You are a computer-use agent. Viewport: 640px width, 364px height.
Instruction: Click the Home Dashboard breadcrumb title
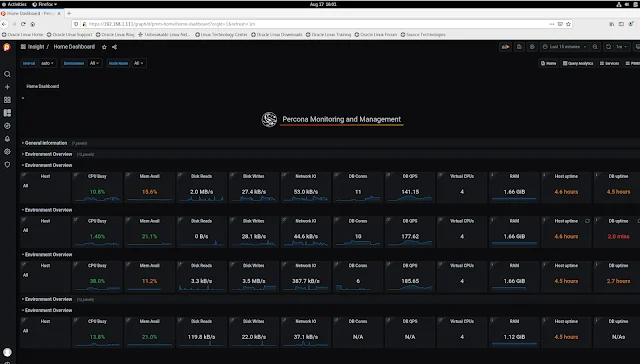point(74,47)
